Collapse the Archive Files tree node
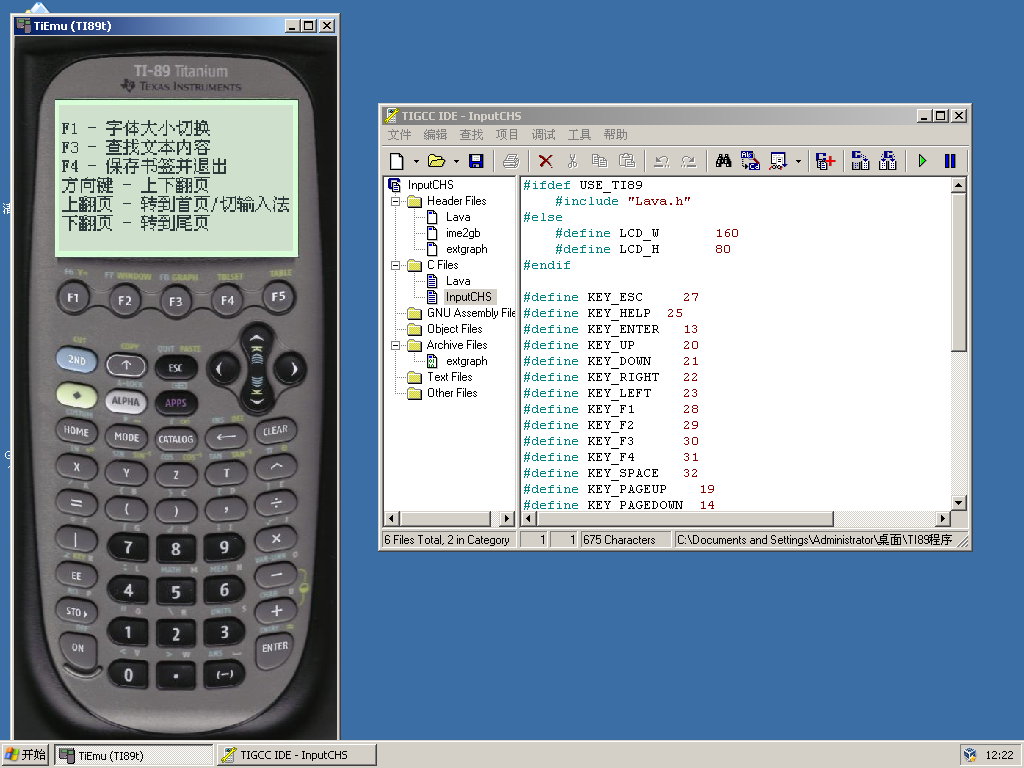The image size is (1024, 768). [395, 345]
